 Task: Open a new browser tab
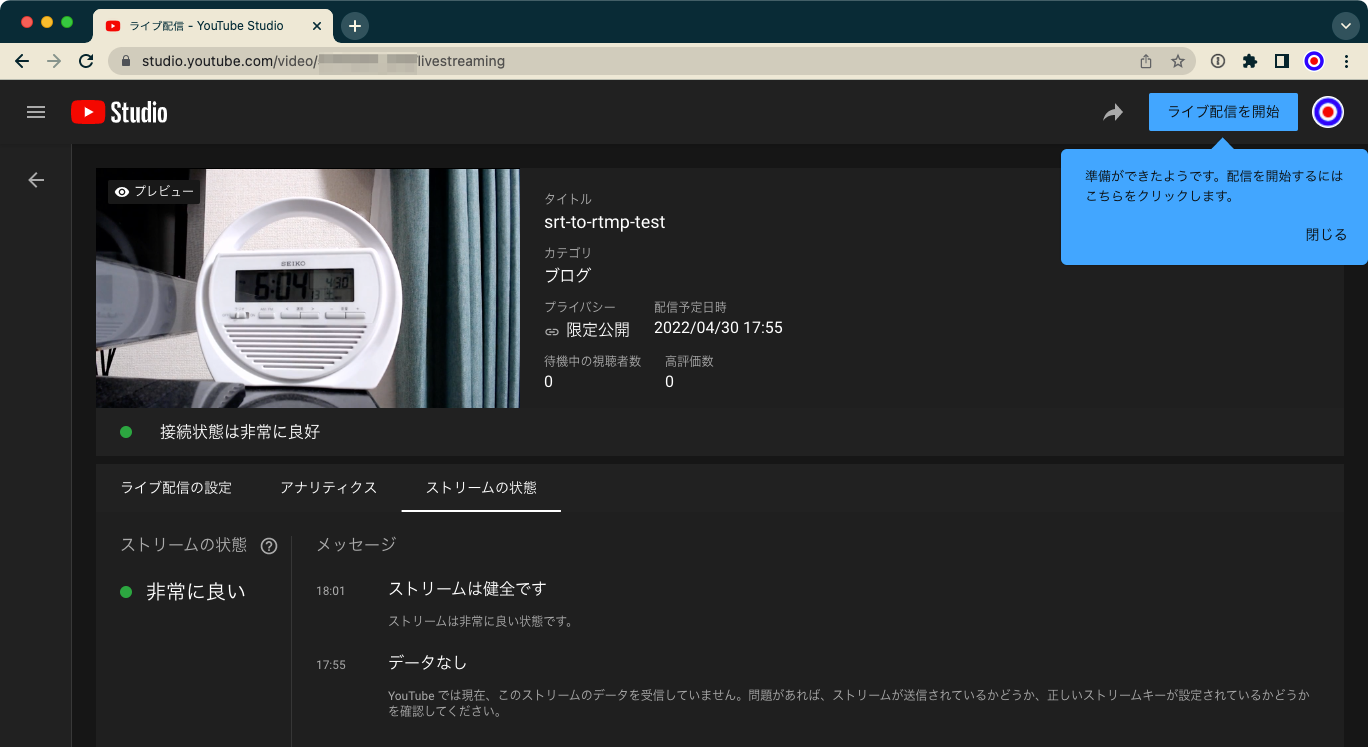(x=355, y=25)
